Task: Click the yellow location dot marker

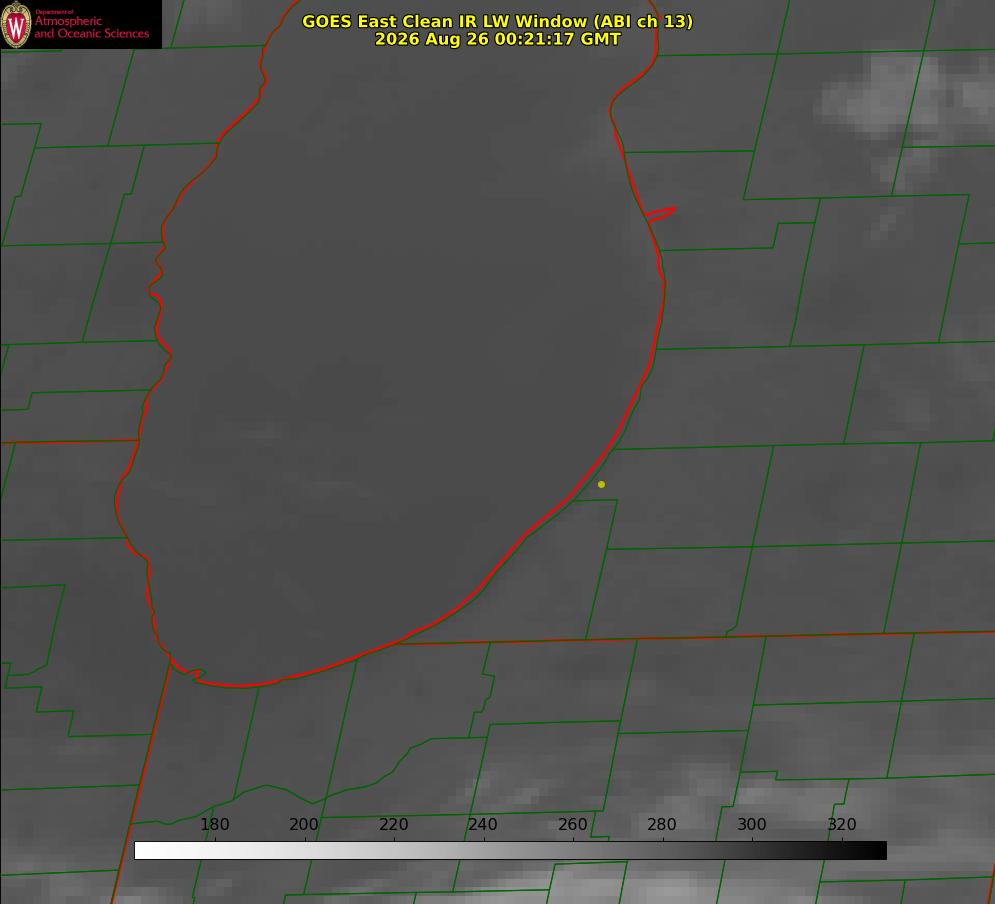Action: coord(601,484)
